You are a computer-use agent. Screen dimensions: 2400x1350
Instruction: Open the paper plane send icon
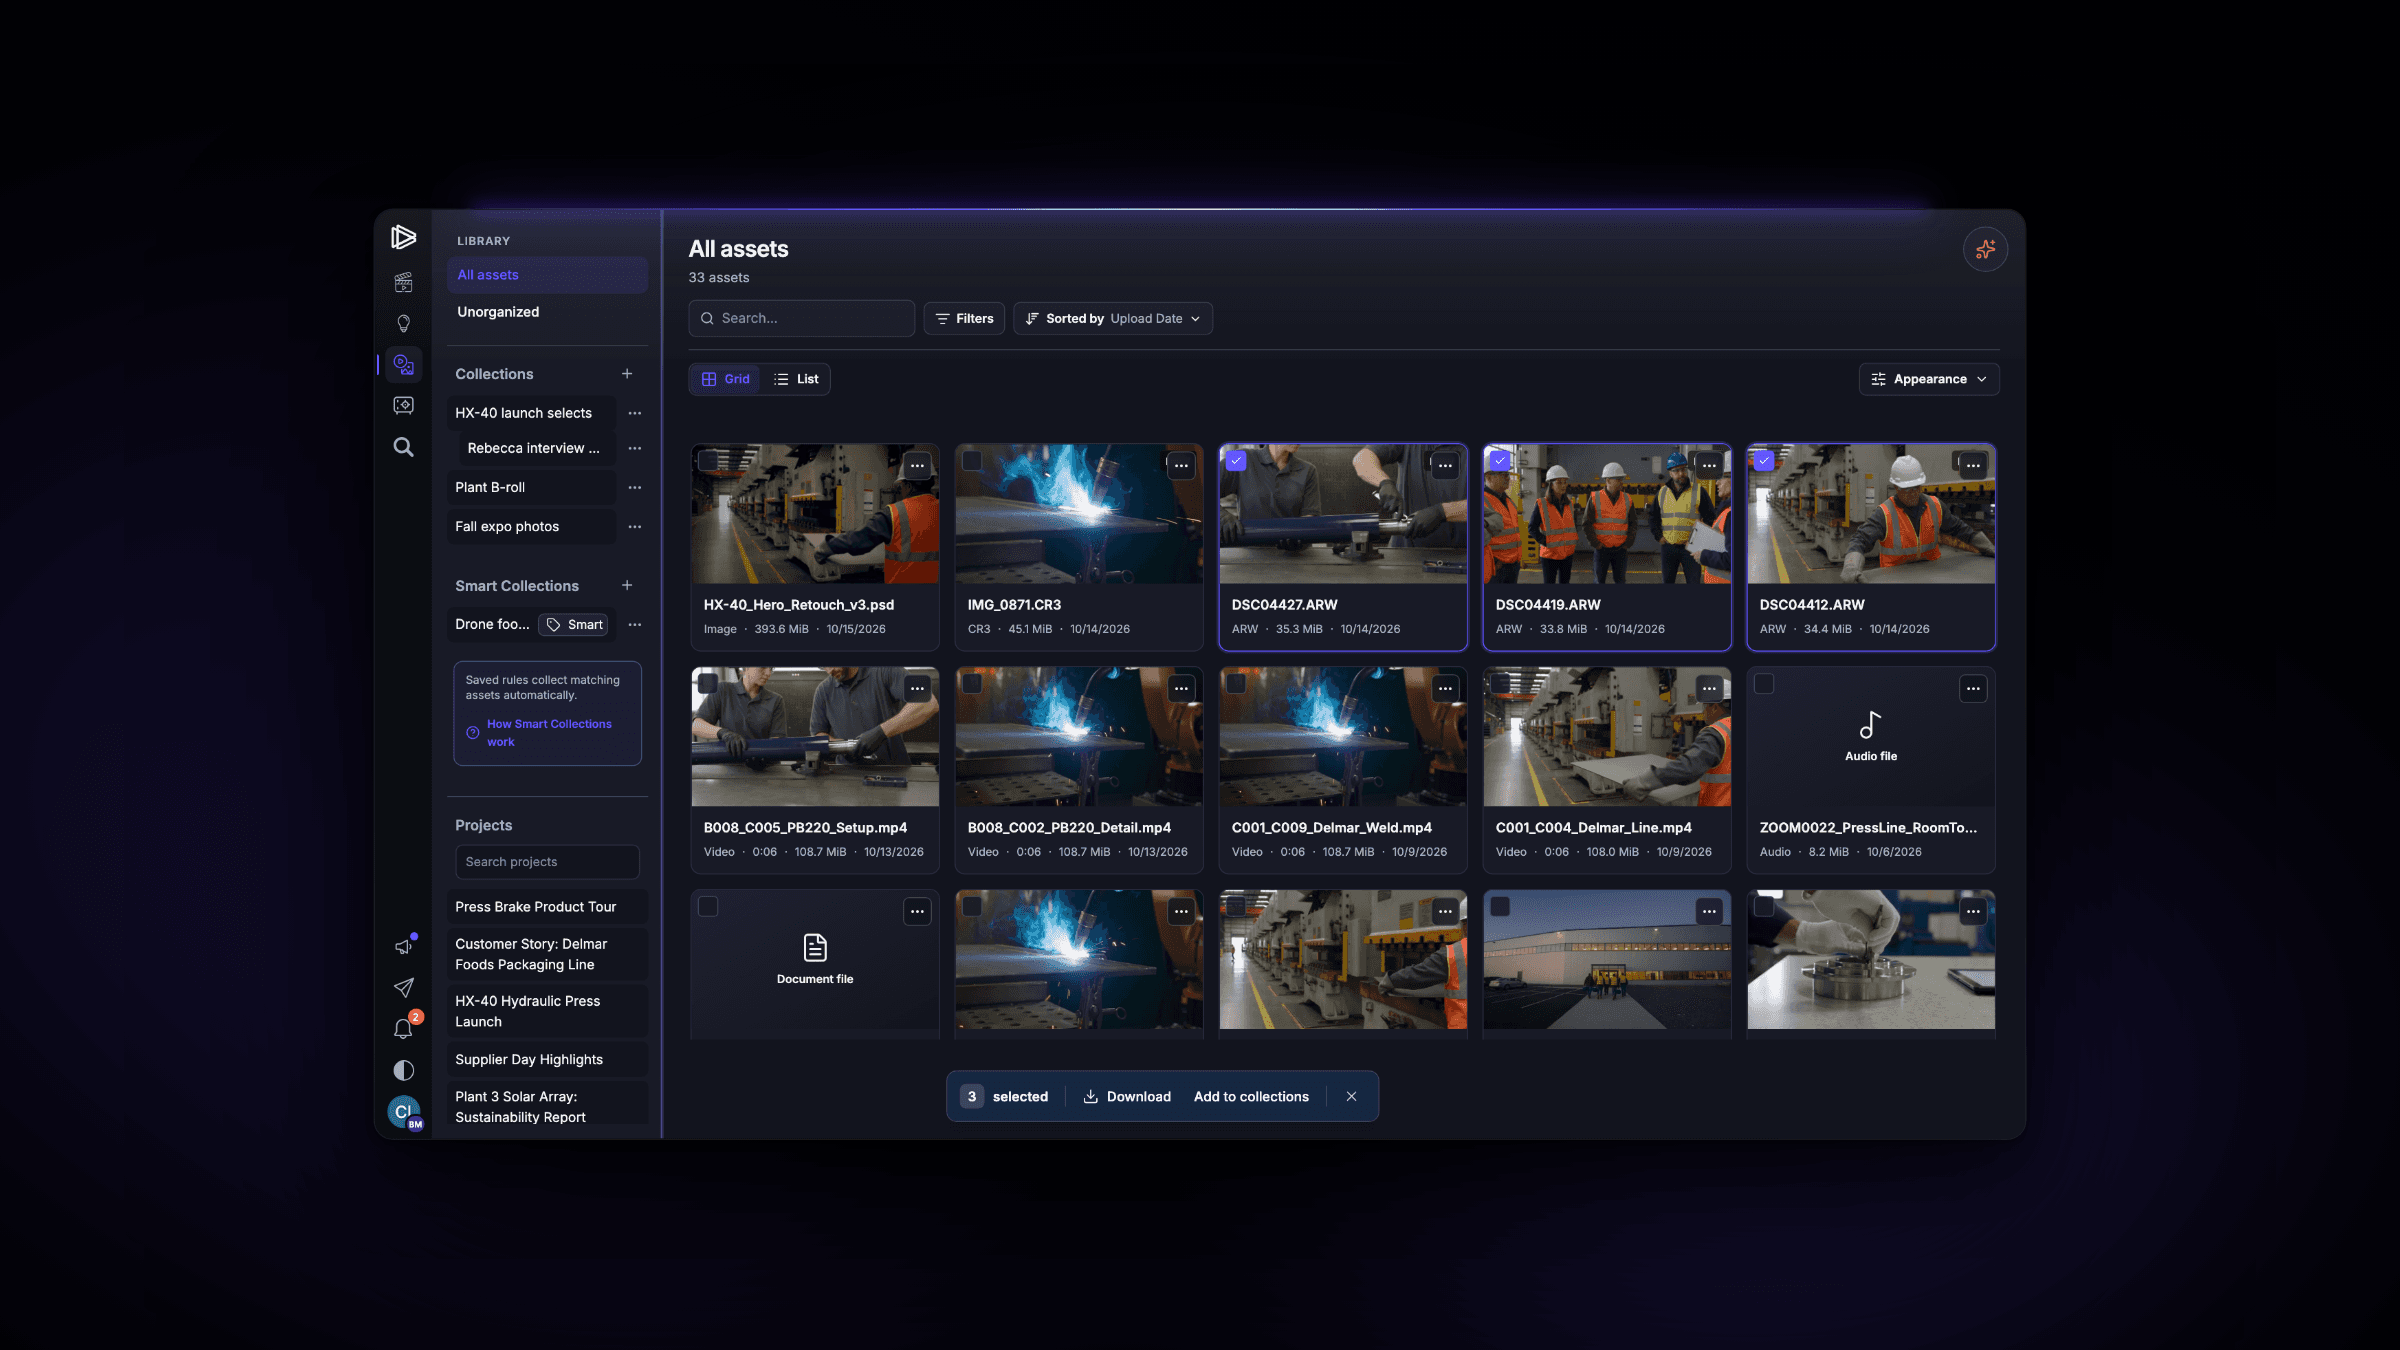pyautogui.click(x=403, y=988)
